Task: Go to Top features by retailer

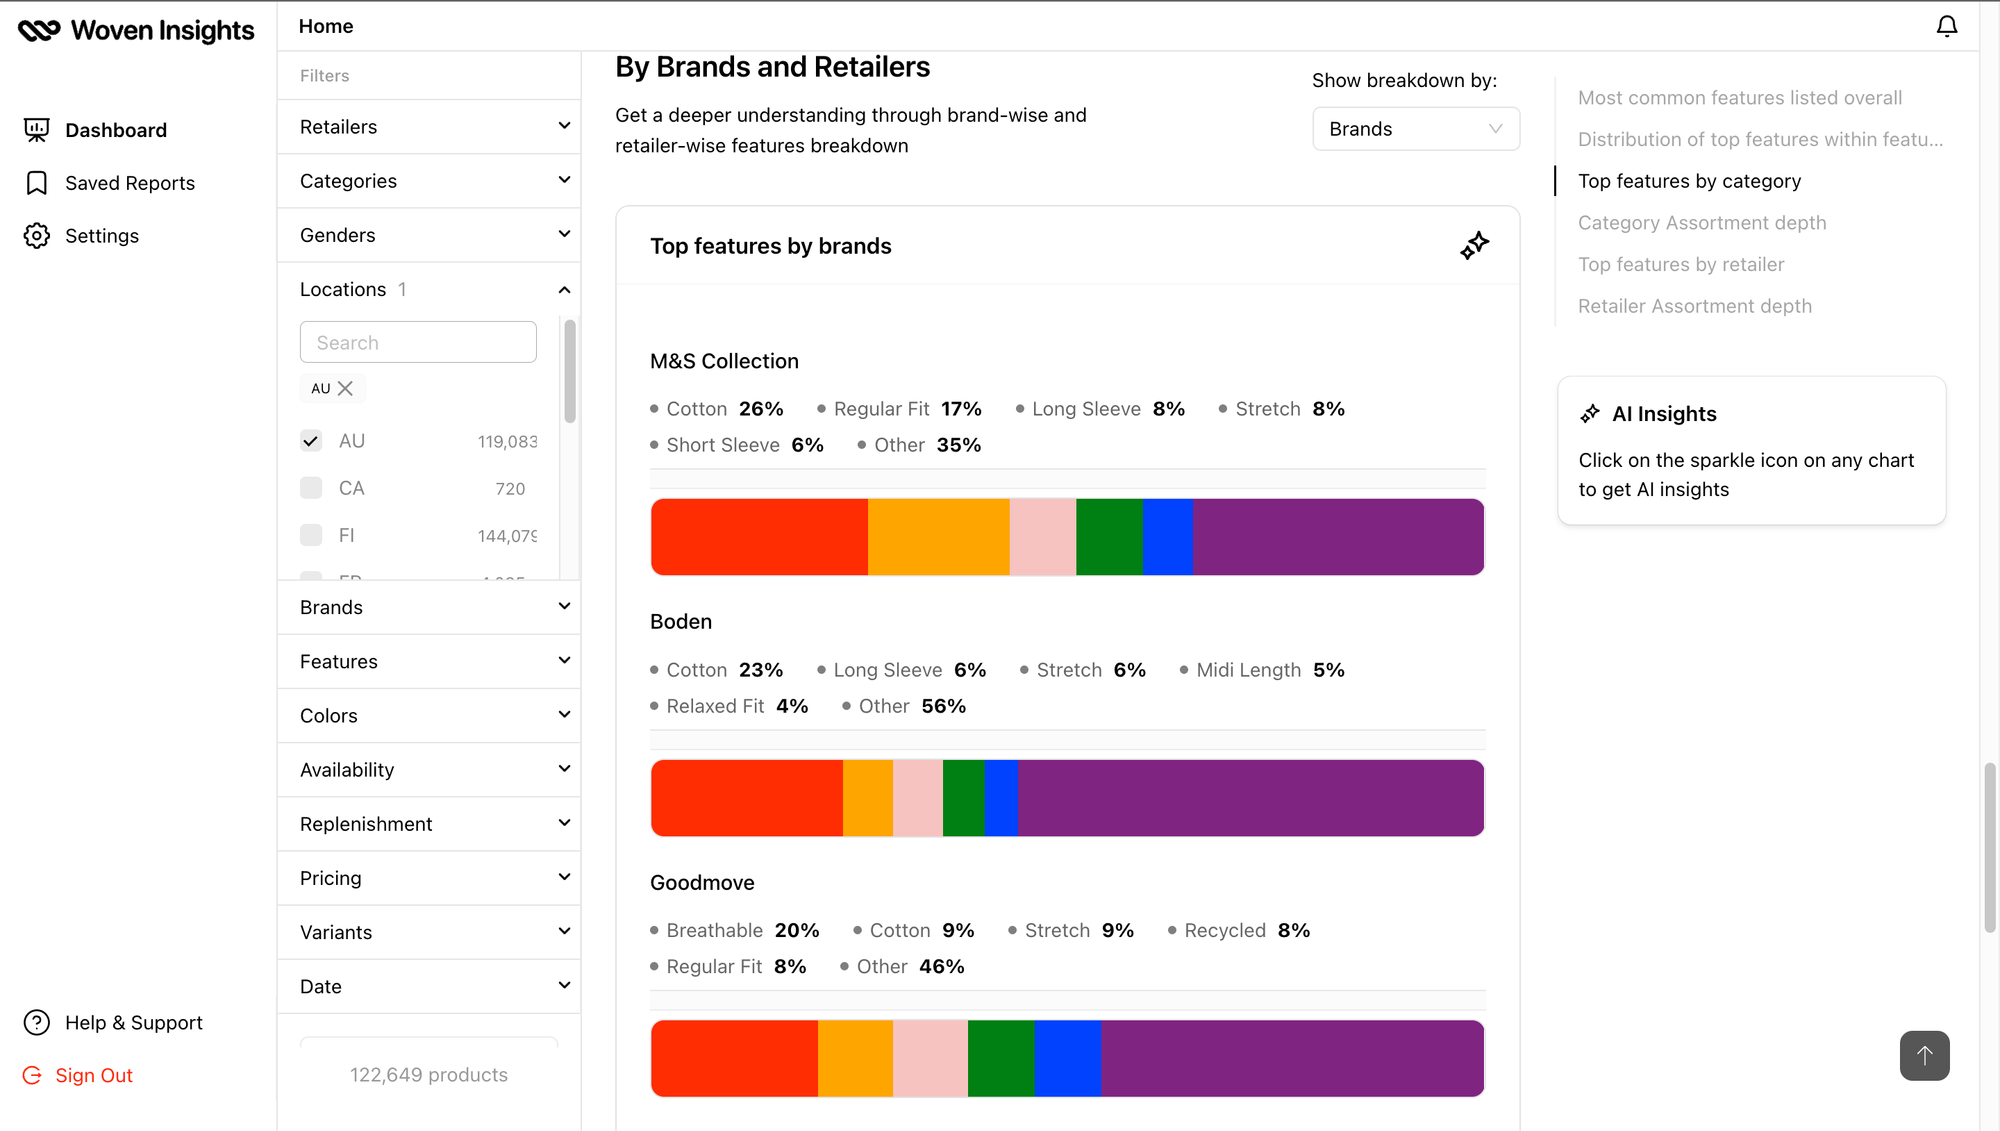Action: click(1680, 264)
